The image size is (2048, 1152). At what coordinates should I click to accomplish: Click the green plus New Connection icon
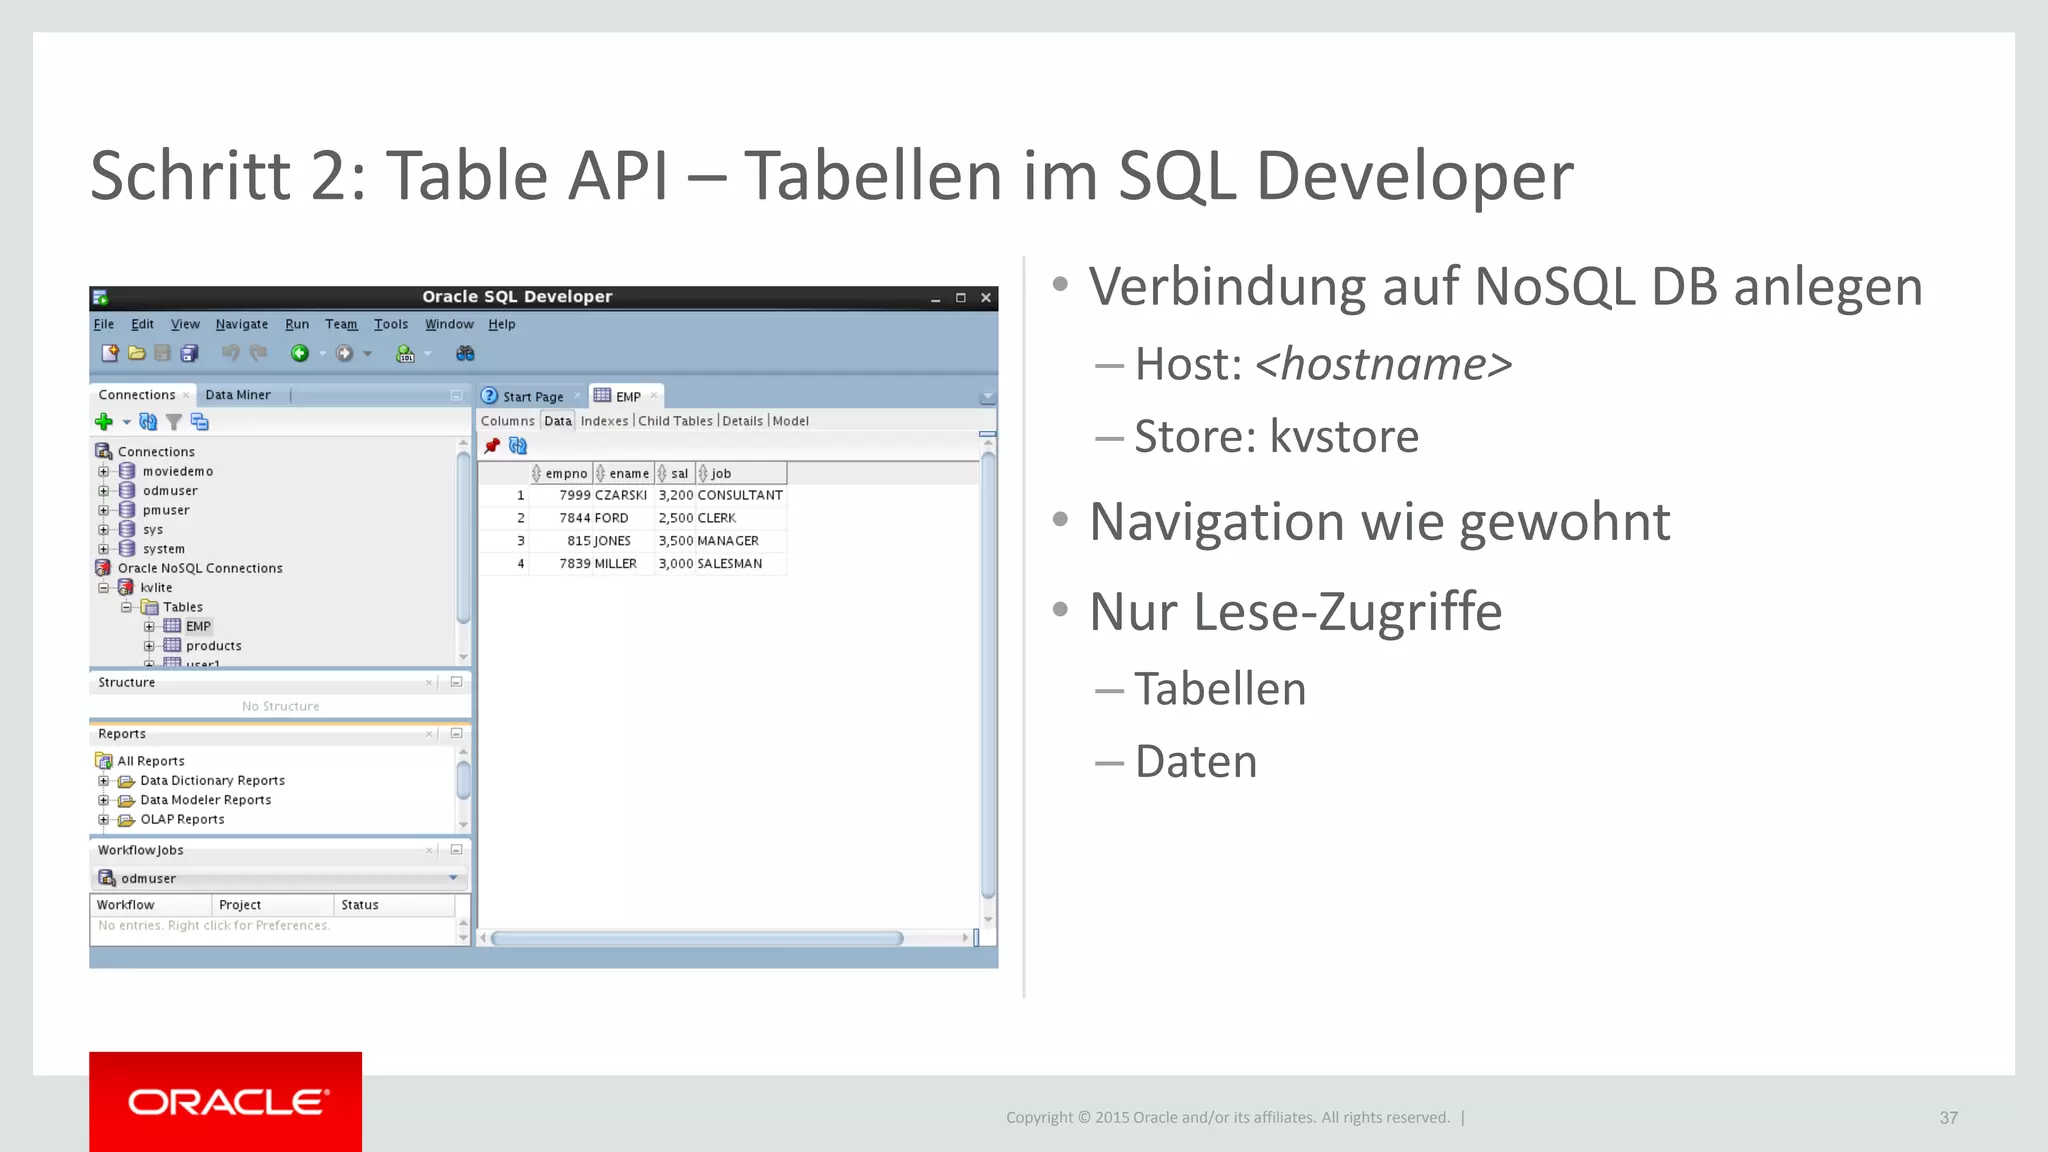pos(104,422)
